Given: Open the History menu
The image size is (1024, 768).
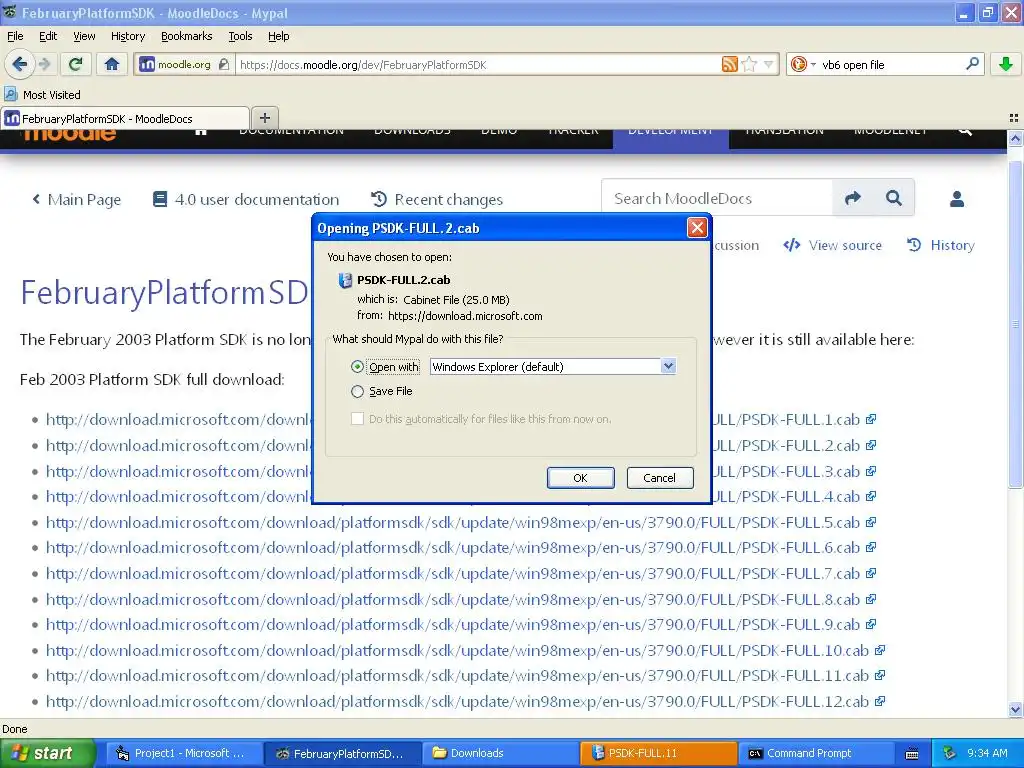Looking at the screenshot, I should [127, 36].
